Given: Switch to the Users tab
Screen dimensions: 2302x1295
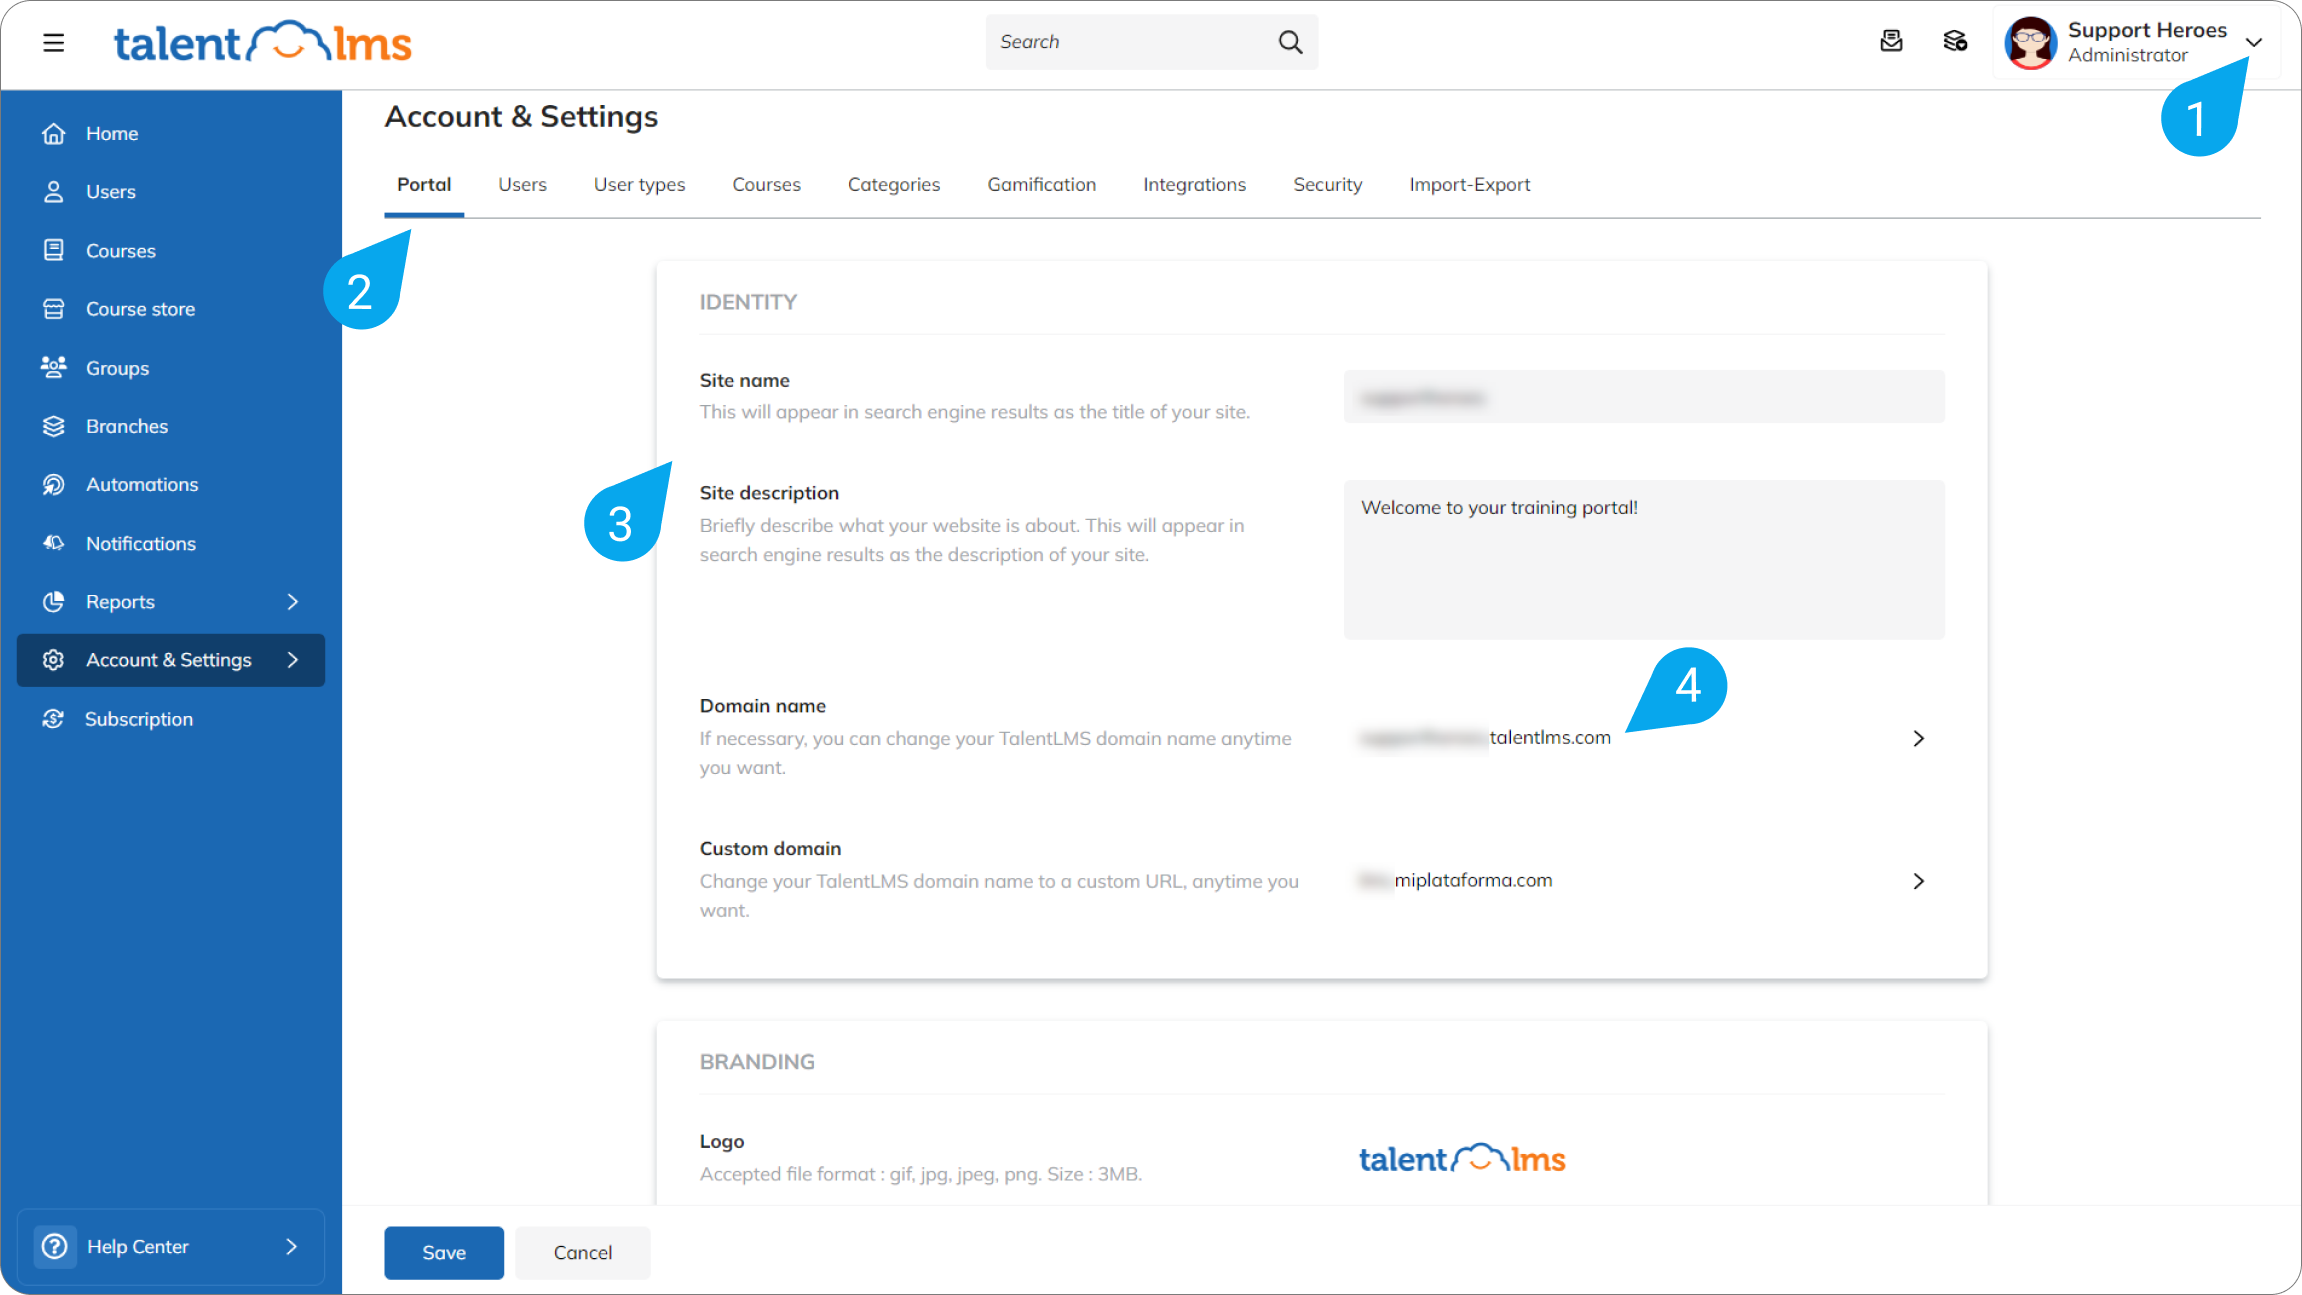Looking at the screenshot, I should 522,185.
